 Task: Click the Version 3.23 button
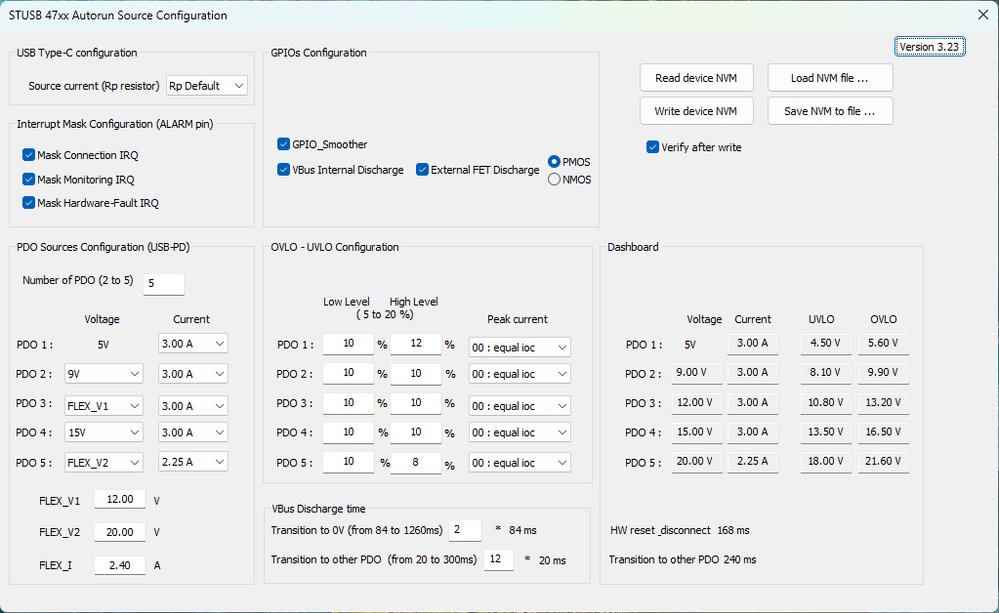[x=929, y=47]
